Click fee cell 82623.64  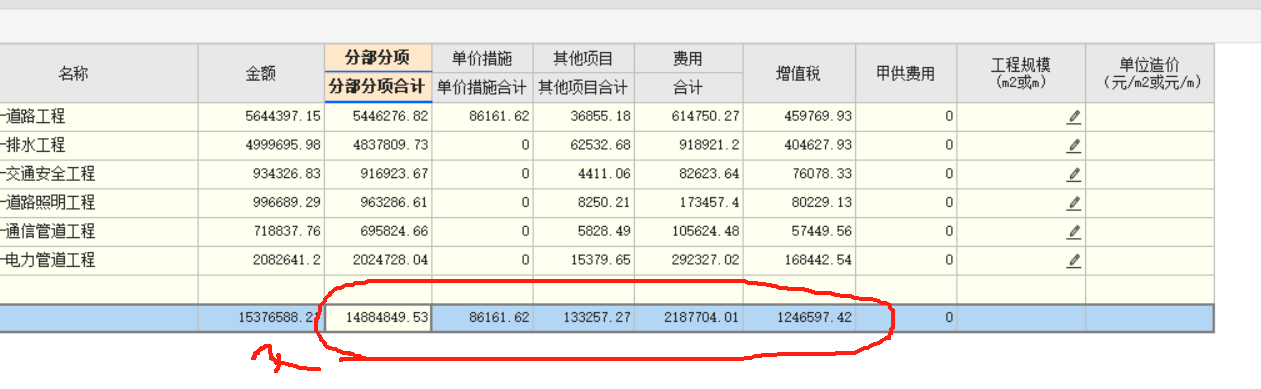689,175
